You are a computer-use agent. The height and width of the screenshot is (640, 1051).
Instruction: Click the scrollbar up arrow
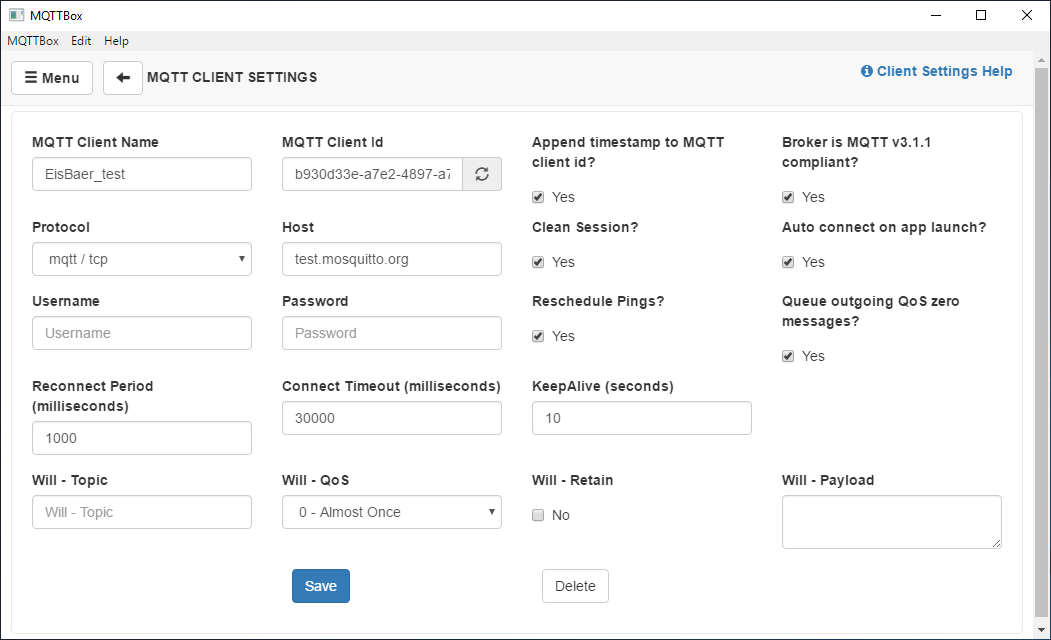click(x=1041, y=60)
